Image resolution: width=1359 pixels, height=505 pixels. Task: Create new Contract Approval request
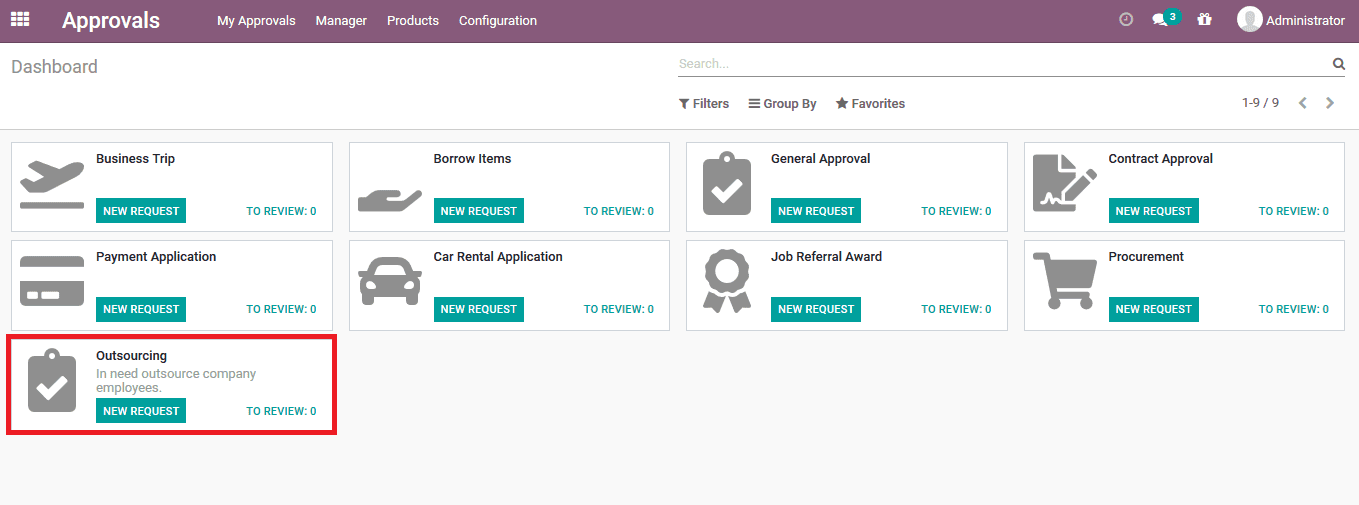tap(1154, 211)
